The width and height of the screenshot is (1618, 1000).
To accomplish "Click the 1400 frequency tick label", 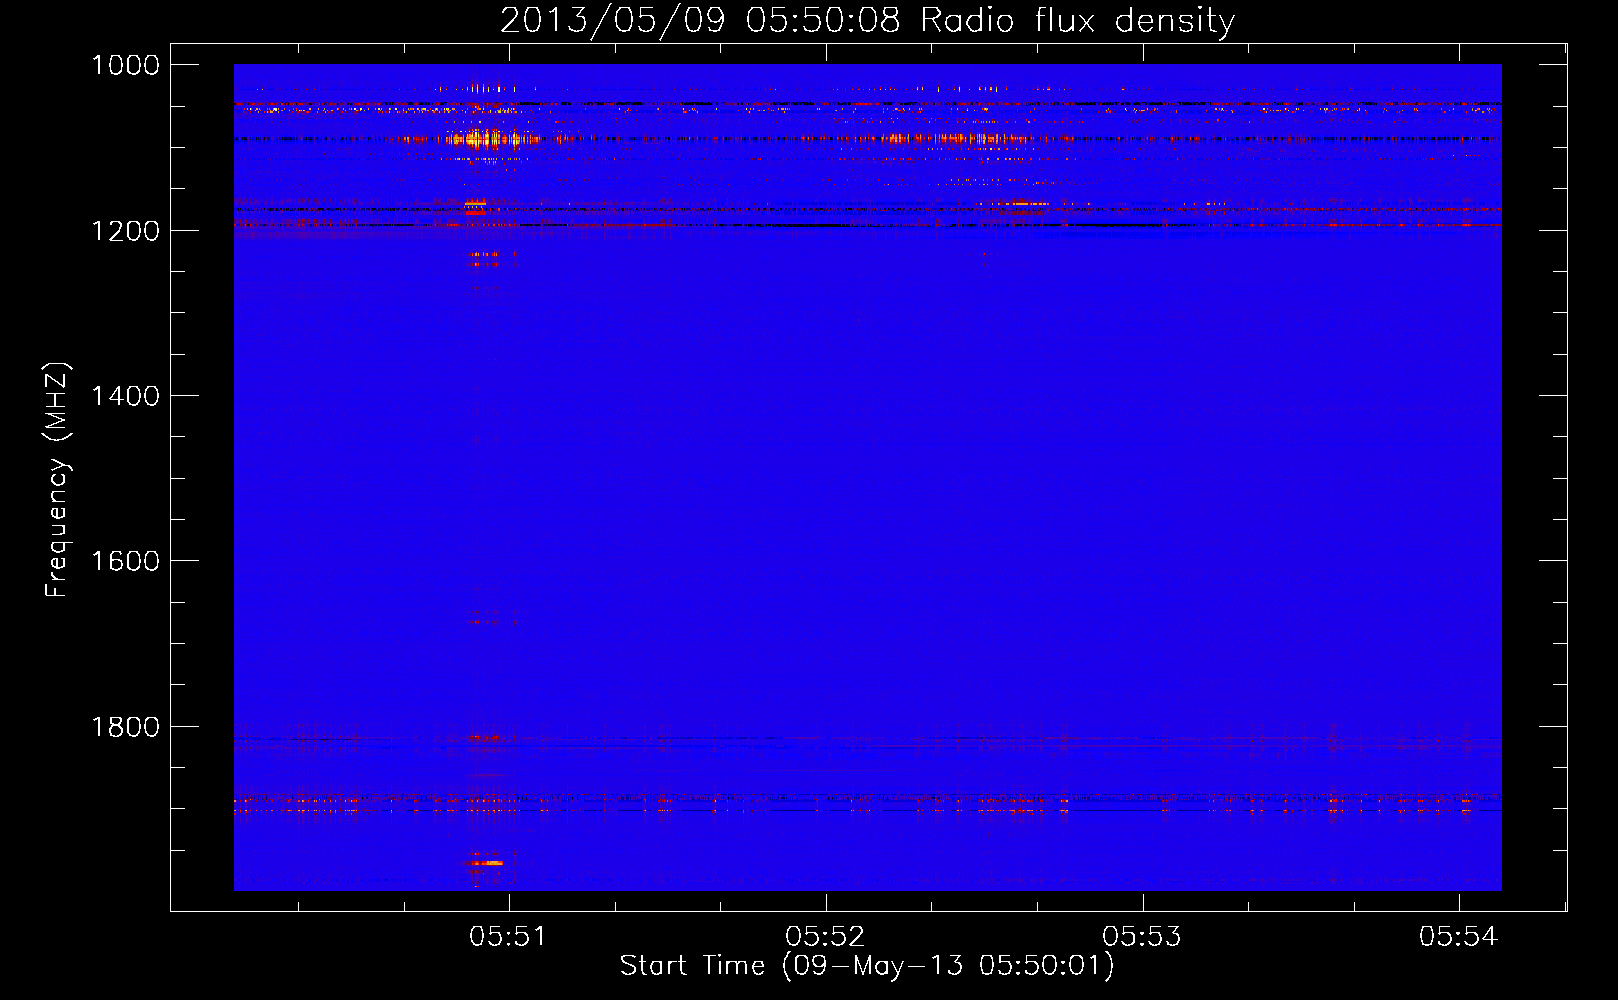I will coord(125,396).
